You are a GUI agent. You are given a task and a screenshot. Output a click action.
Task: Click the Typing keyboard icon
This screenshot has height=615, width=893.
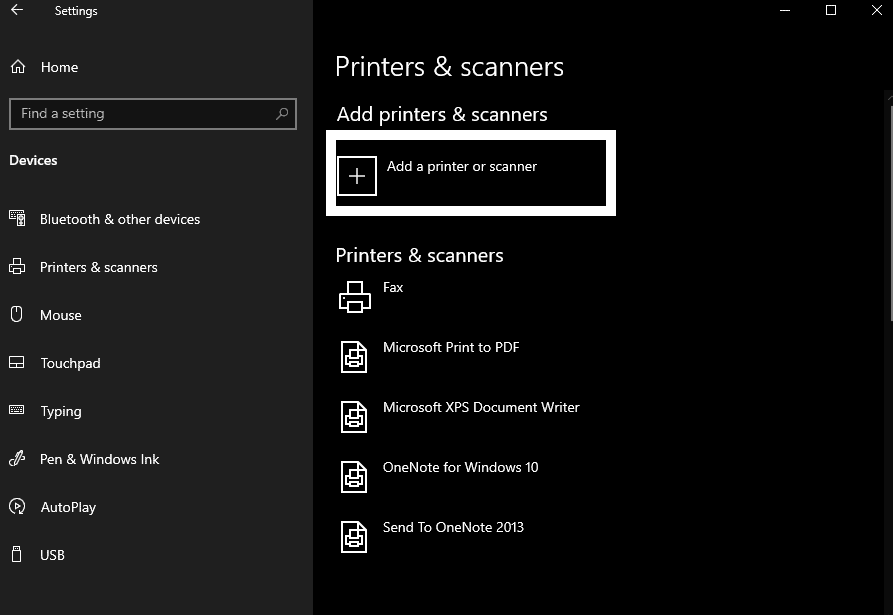17,409
